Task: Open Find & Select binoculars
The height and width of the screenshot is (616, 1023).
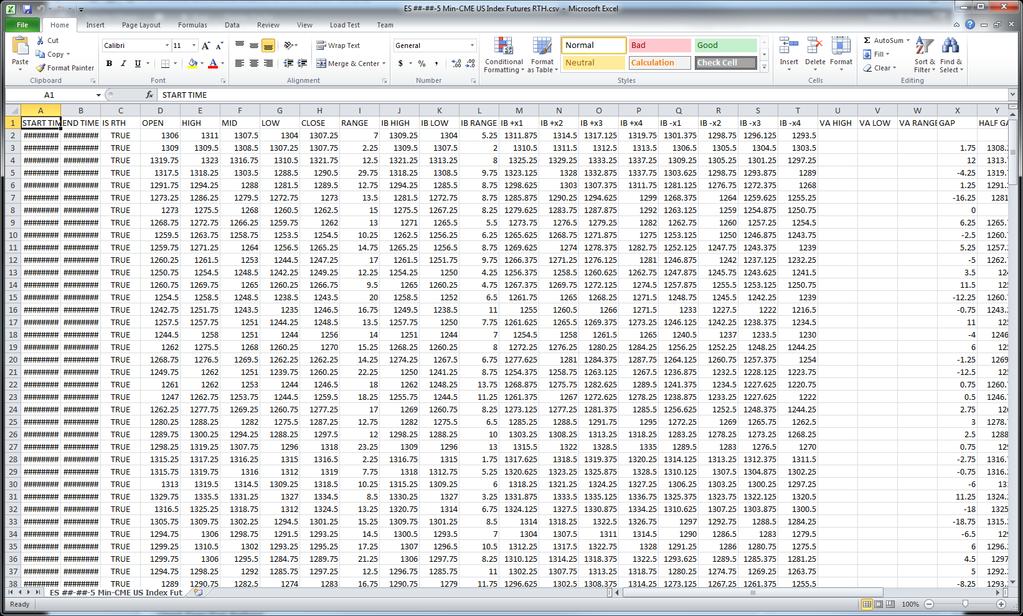Action: click(x=950, y=55)
